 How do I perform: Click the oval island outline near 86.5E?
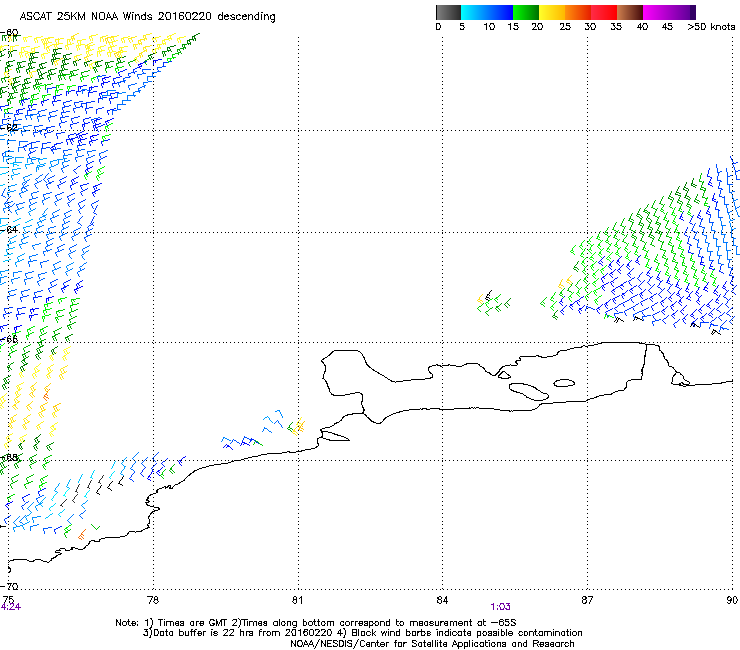coord(564,383)
